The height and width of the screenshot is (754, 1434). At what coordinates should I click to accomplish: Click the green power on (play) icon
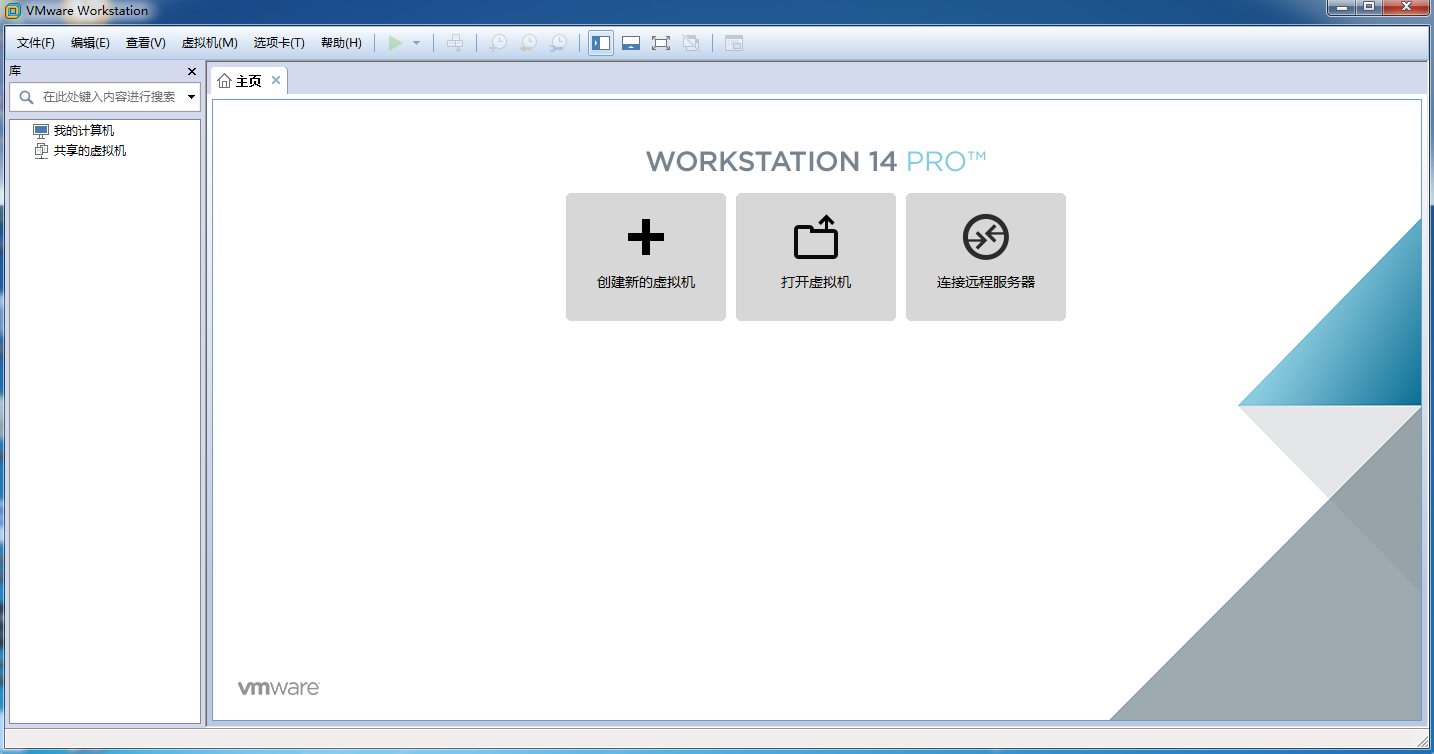[x=395, y=43]
